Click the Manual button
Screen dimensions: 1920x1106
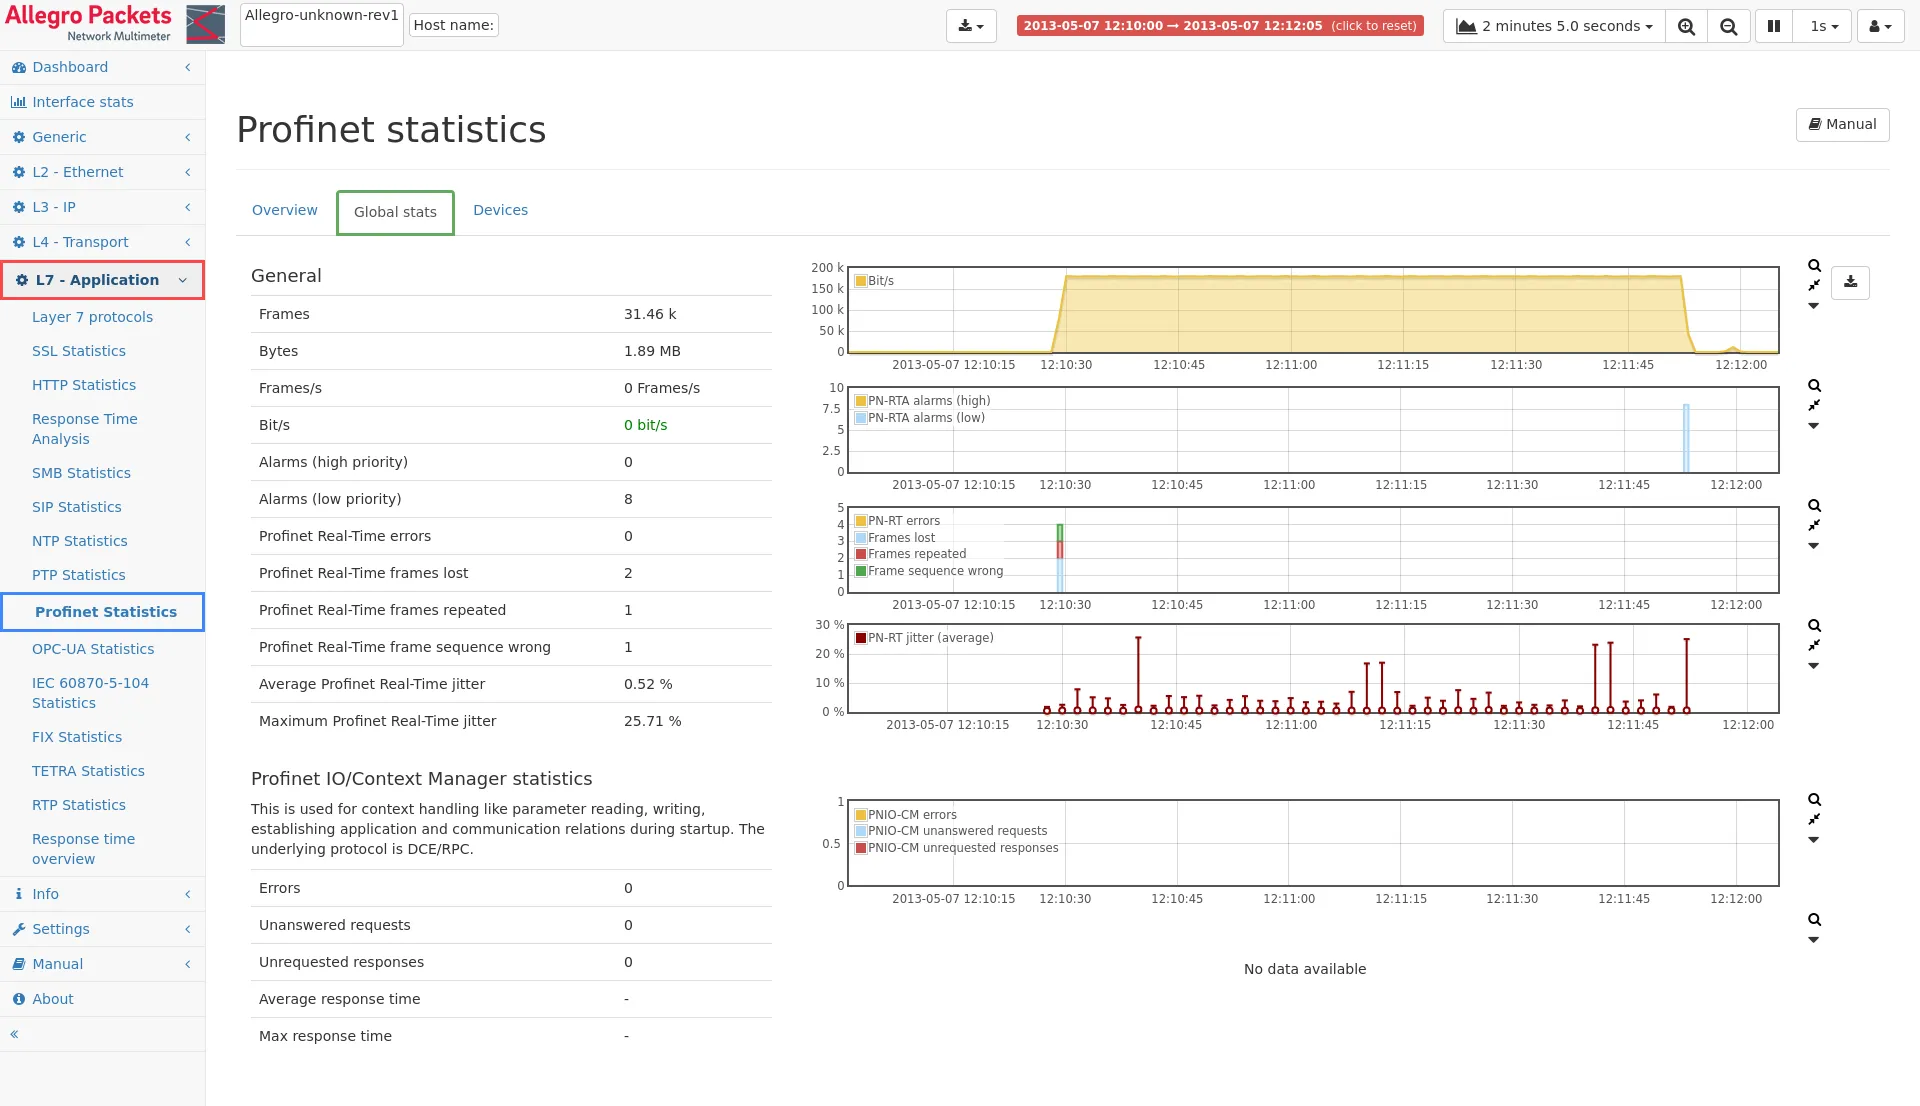pyautogui.click(x=1842, y=124)
